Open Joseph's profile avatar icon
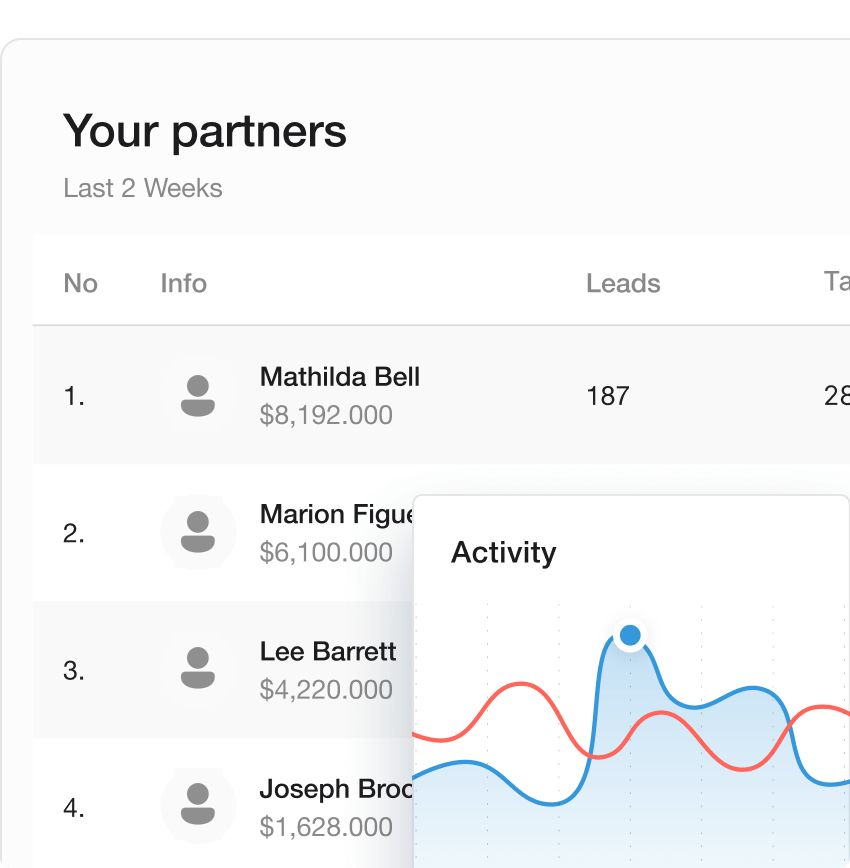Viewport: 850px width, 868px height. coord(198,806)
